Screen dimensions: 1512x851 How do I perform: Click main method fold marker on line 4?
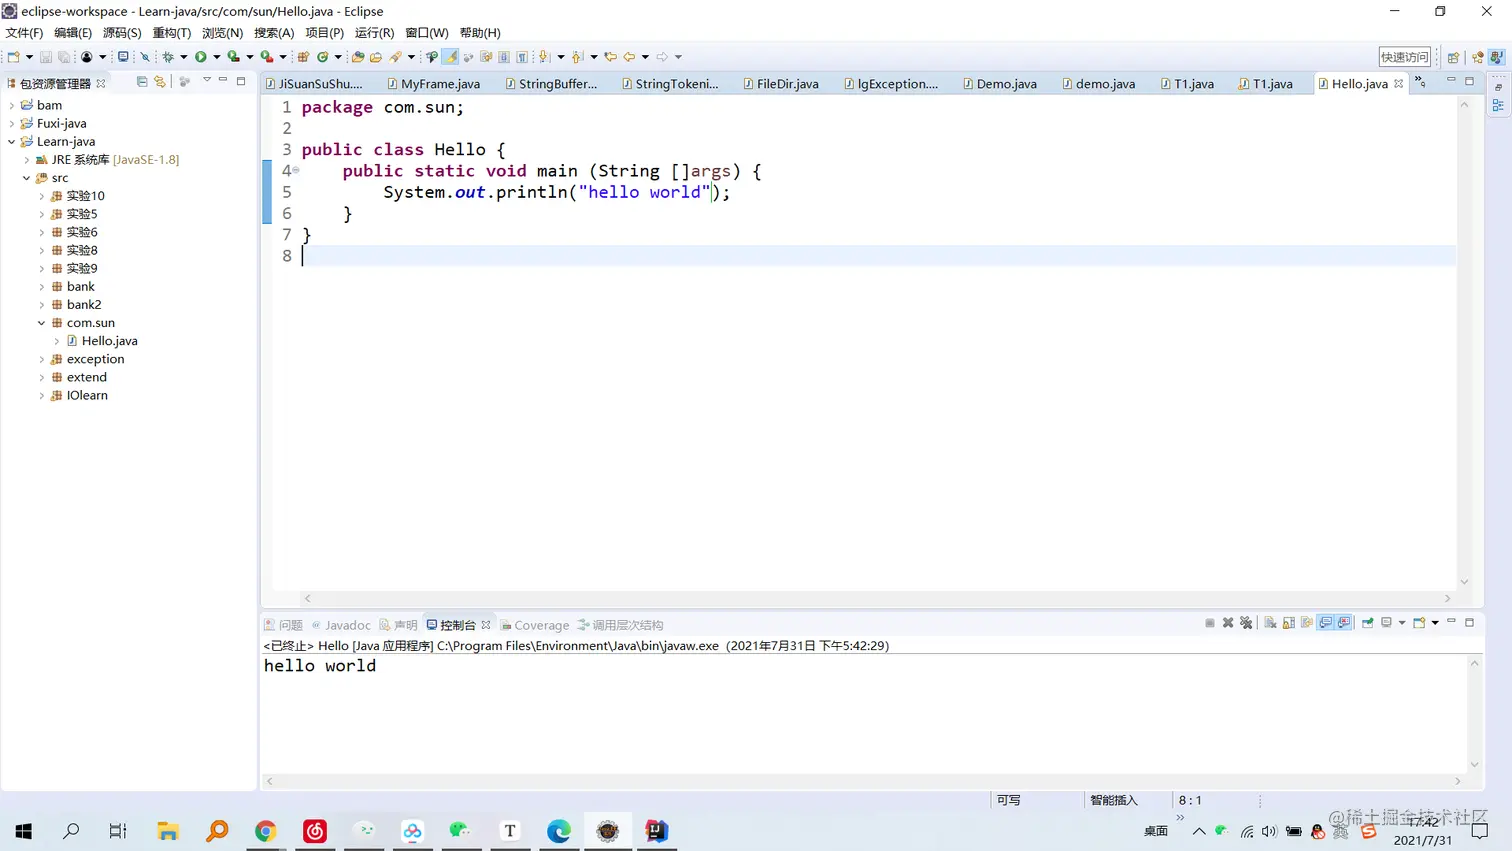tap(296, 171)
